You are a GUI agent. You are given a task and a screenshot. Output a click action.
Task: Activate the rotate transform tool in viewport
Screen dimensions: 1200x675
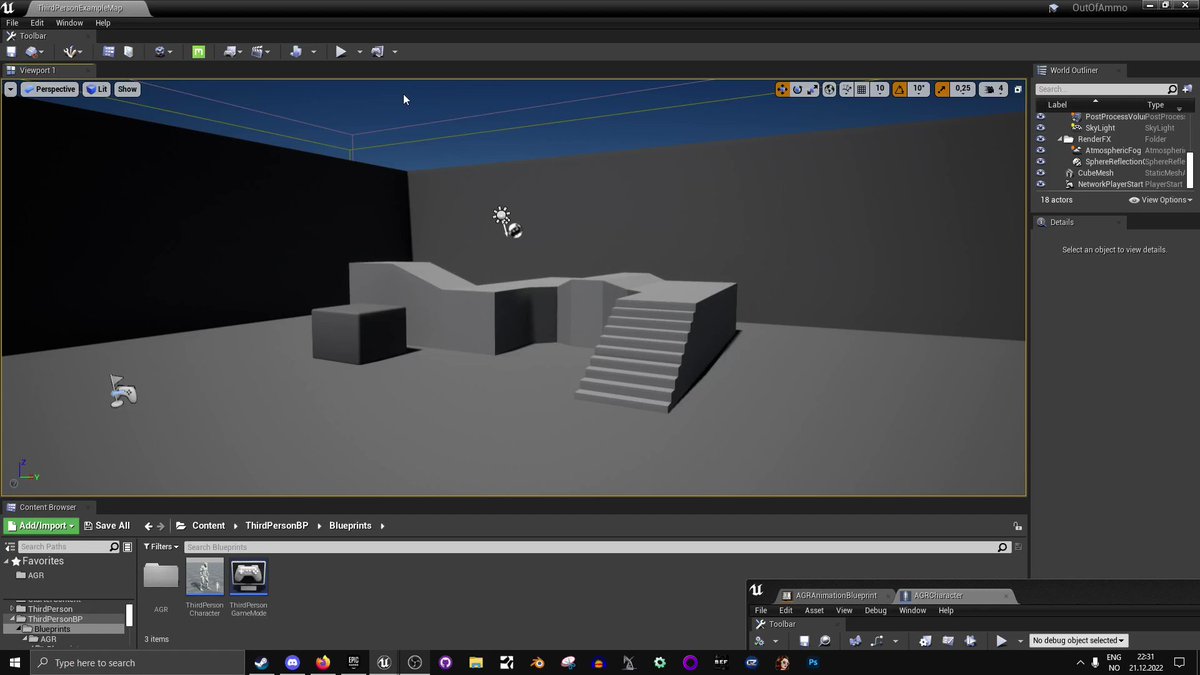[x=798, y=89]
